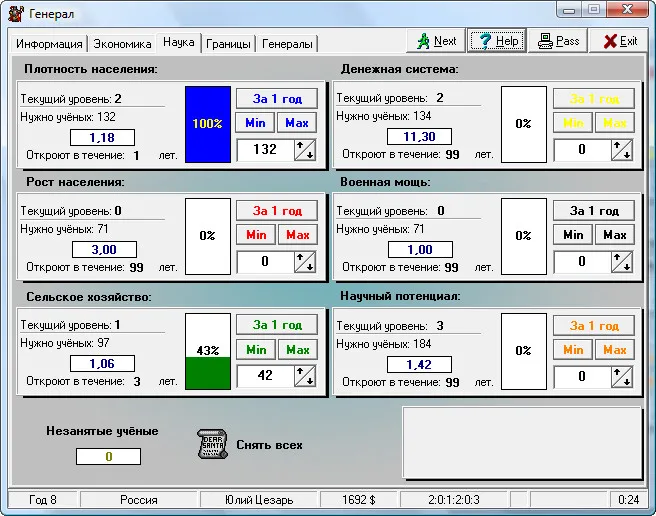Select the Границы tab
Image resolution: width=656 pixels, height=516 pixels.
point(229,44)
